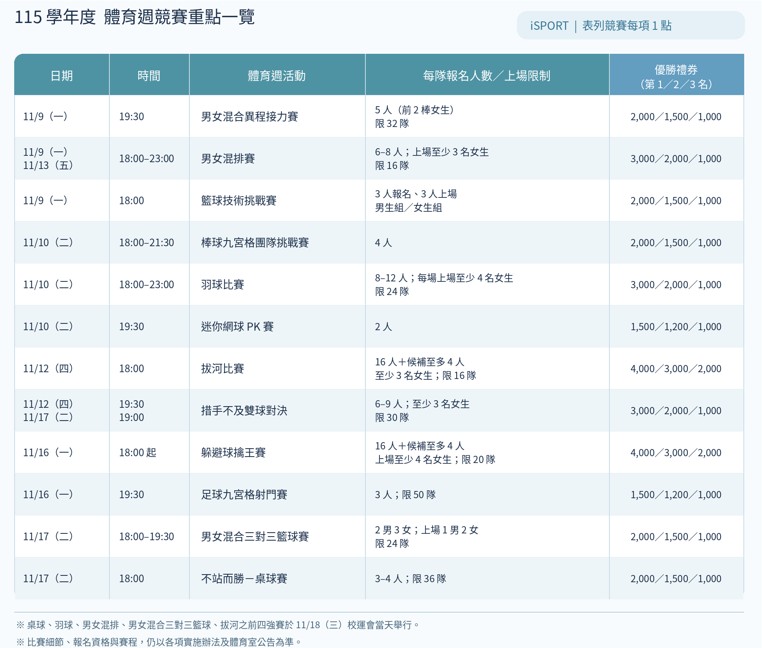Click the iSPORT 表列競賽每項1點 badge
The width and height of the screenshot is (762, 648).
[x=630, y=25]
